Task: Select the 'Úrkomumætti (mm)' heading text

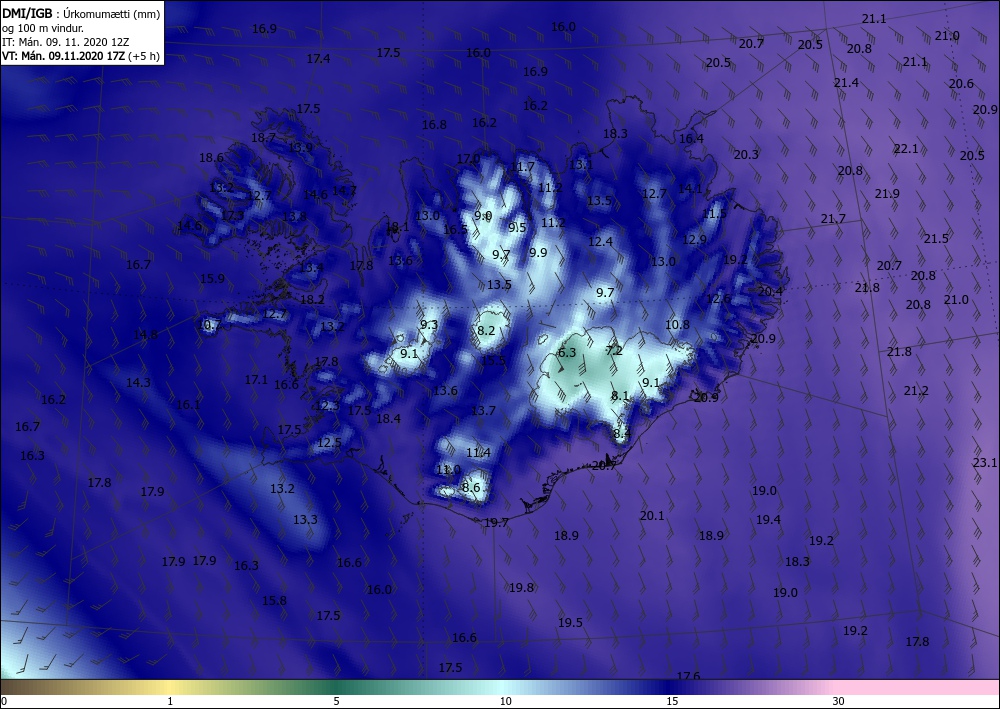Action: point(112,14)
